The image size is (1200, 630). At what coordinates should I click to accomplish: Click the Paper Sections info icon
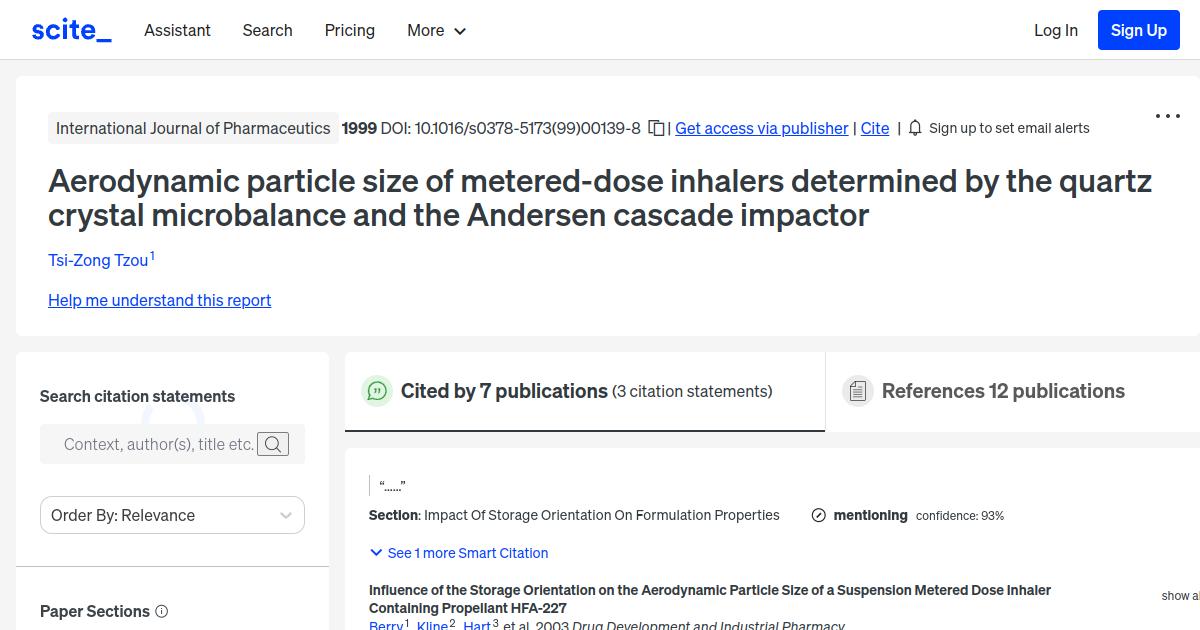click(x=162, y=611)
